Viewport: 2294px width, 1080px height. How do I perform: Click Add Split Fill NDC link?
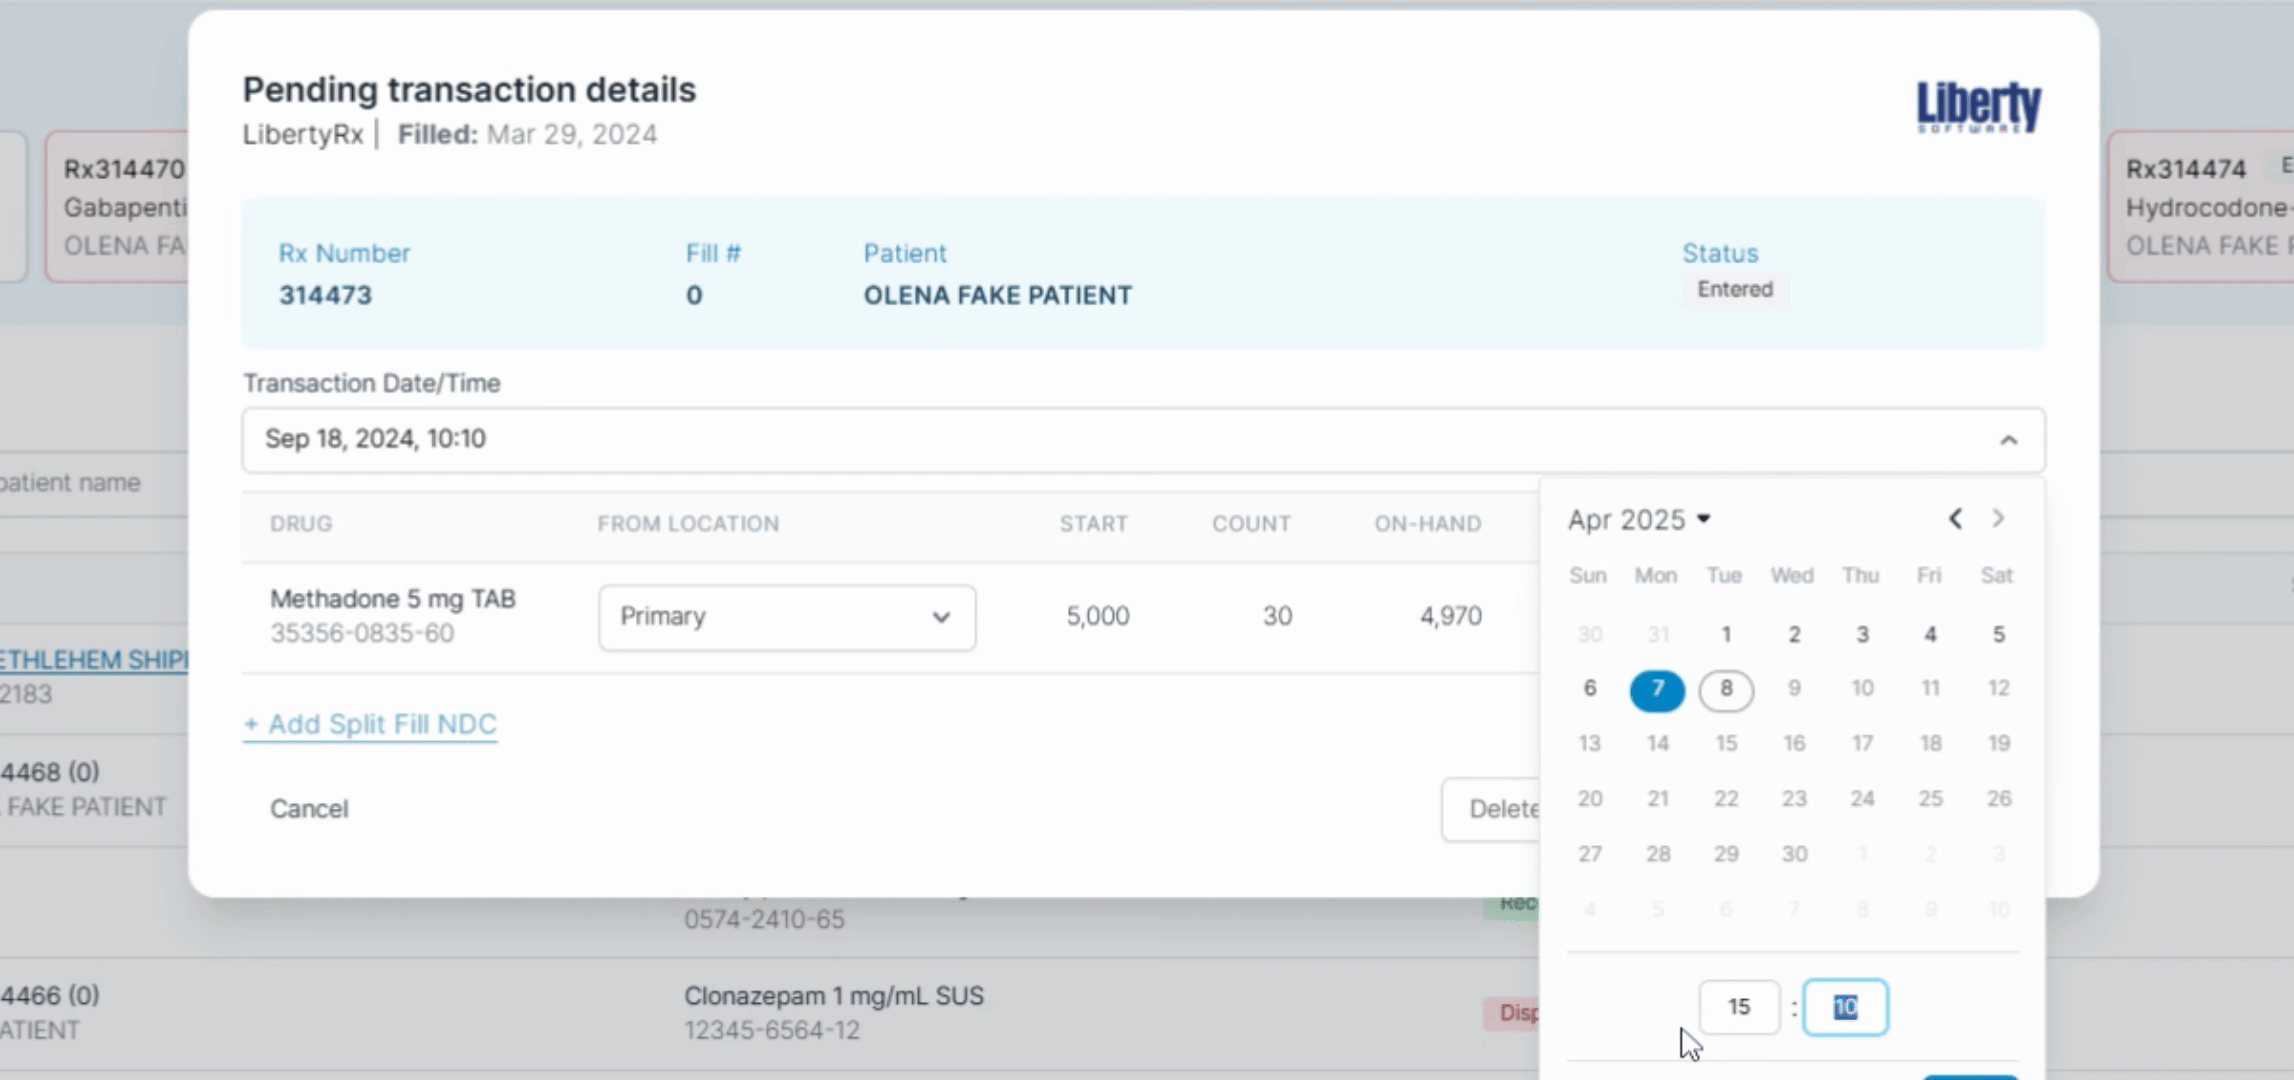click(x=370, y=724)
